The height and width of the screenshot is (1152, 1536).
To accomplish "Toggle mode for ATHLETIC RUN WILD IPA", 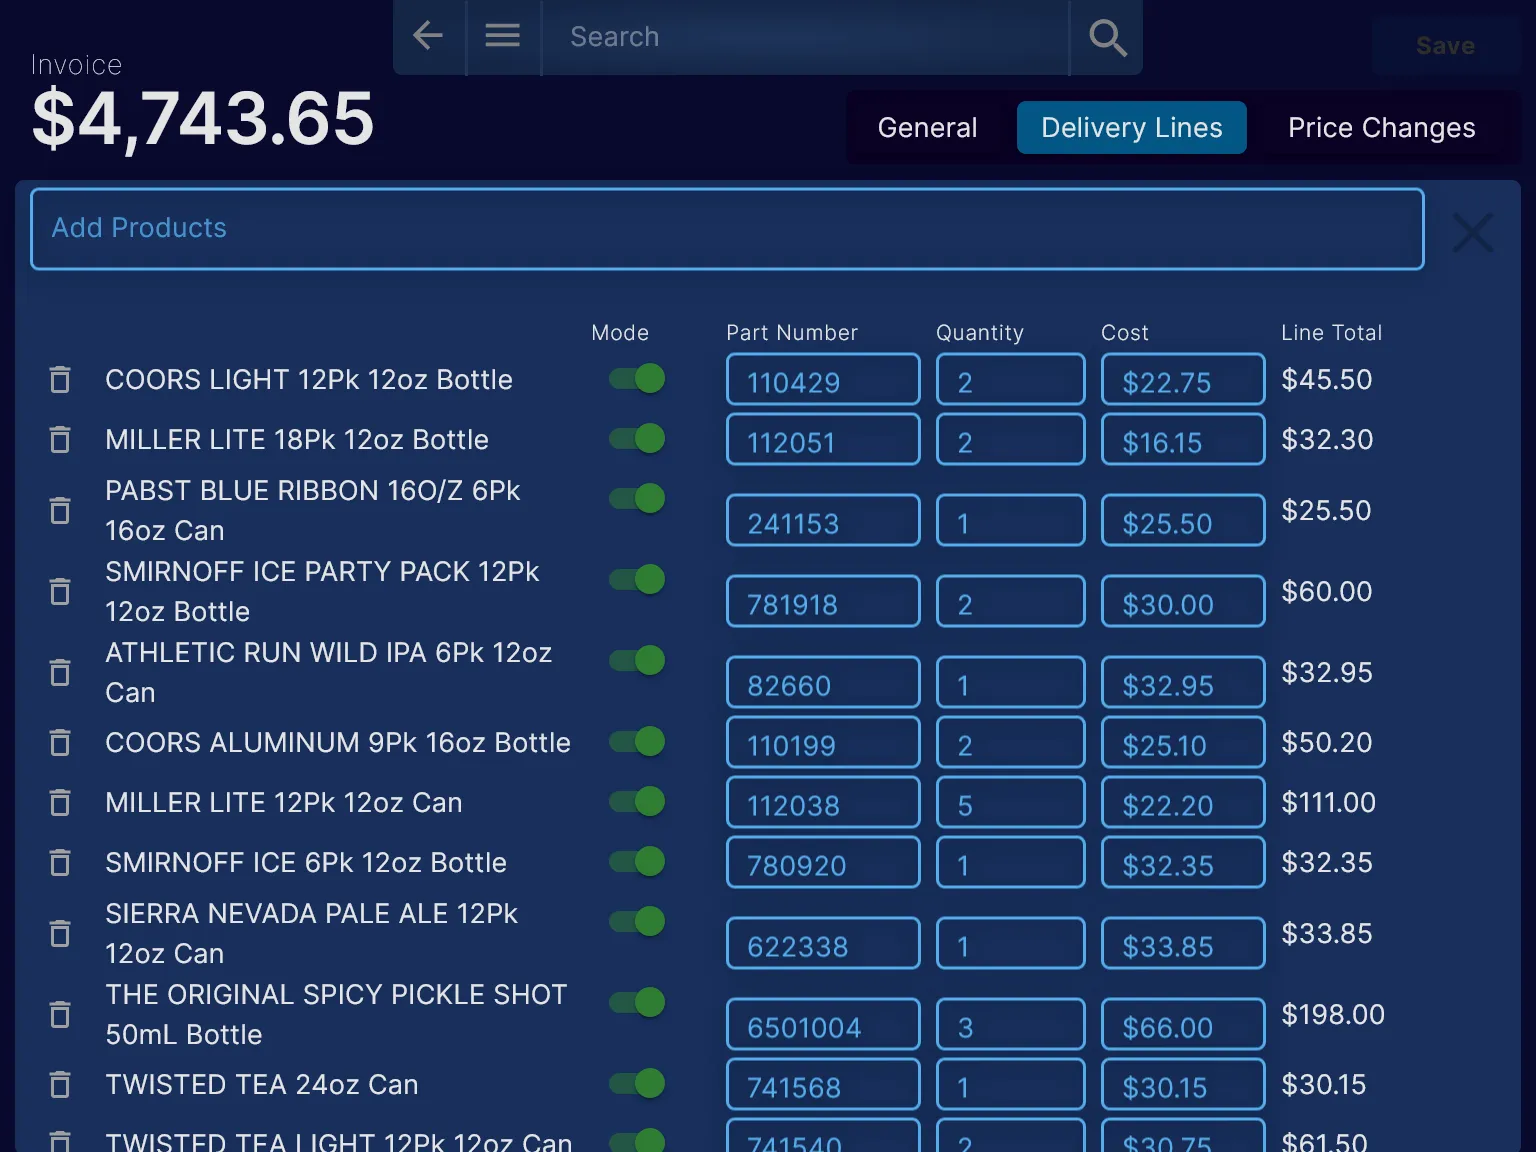I will [638, 660].
